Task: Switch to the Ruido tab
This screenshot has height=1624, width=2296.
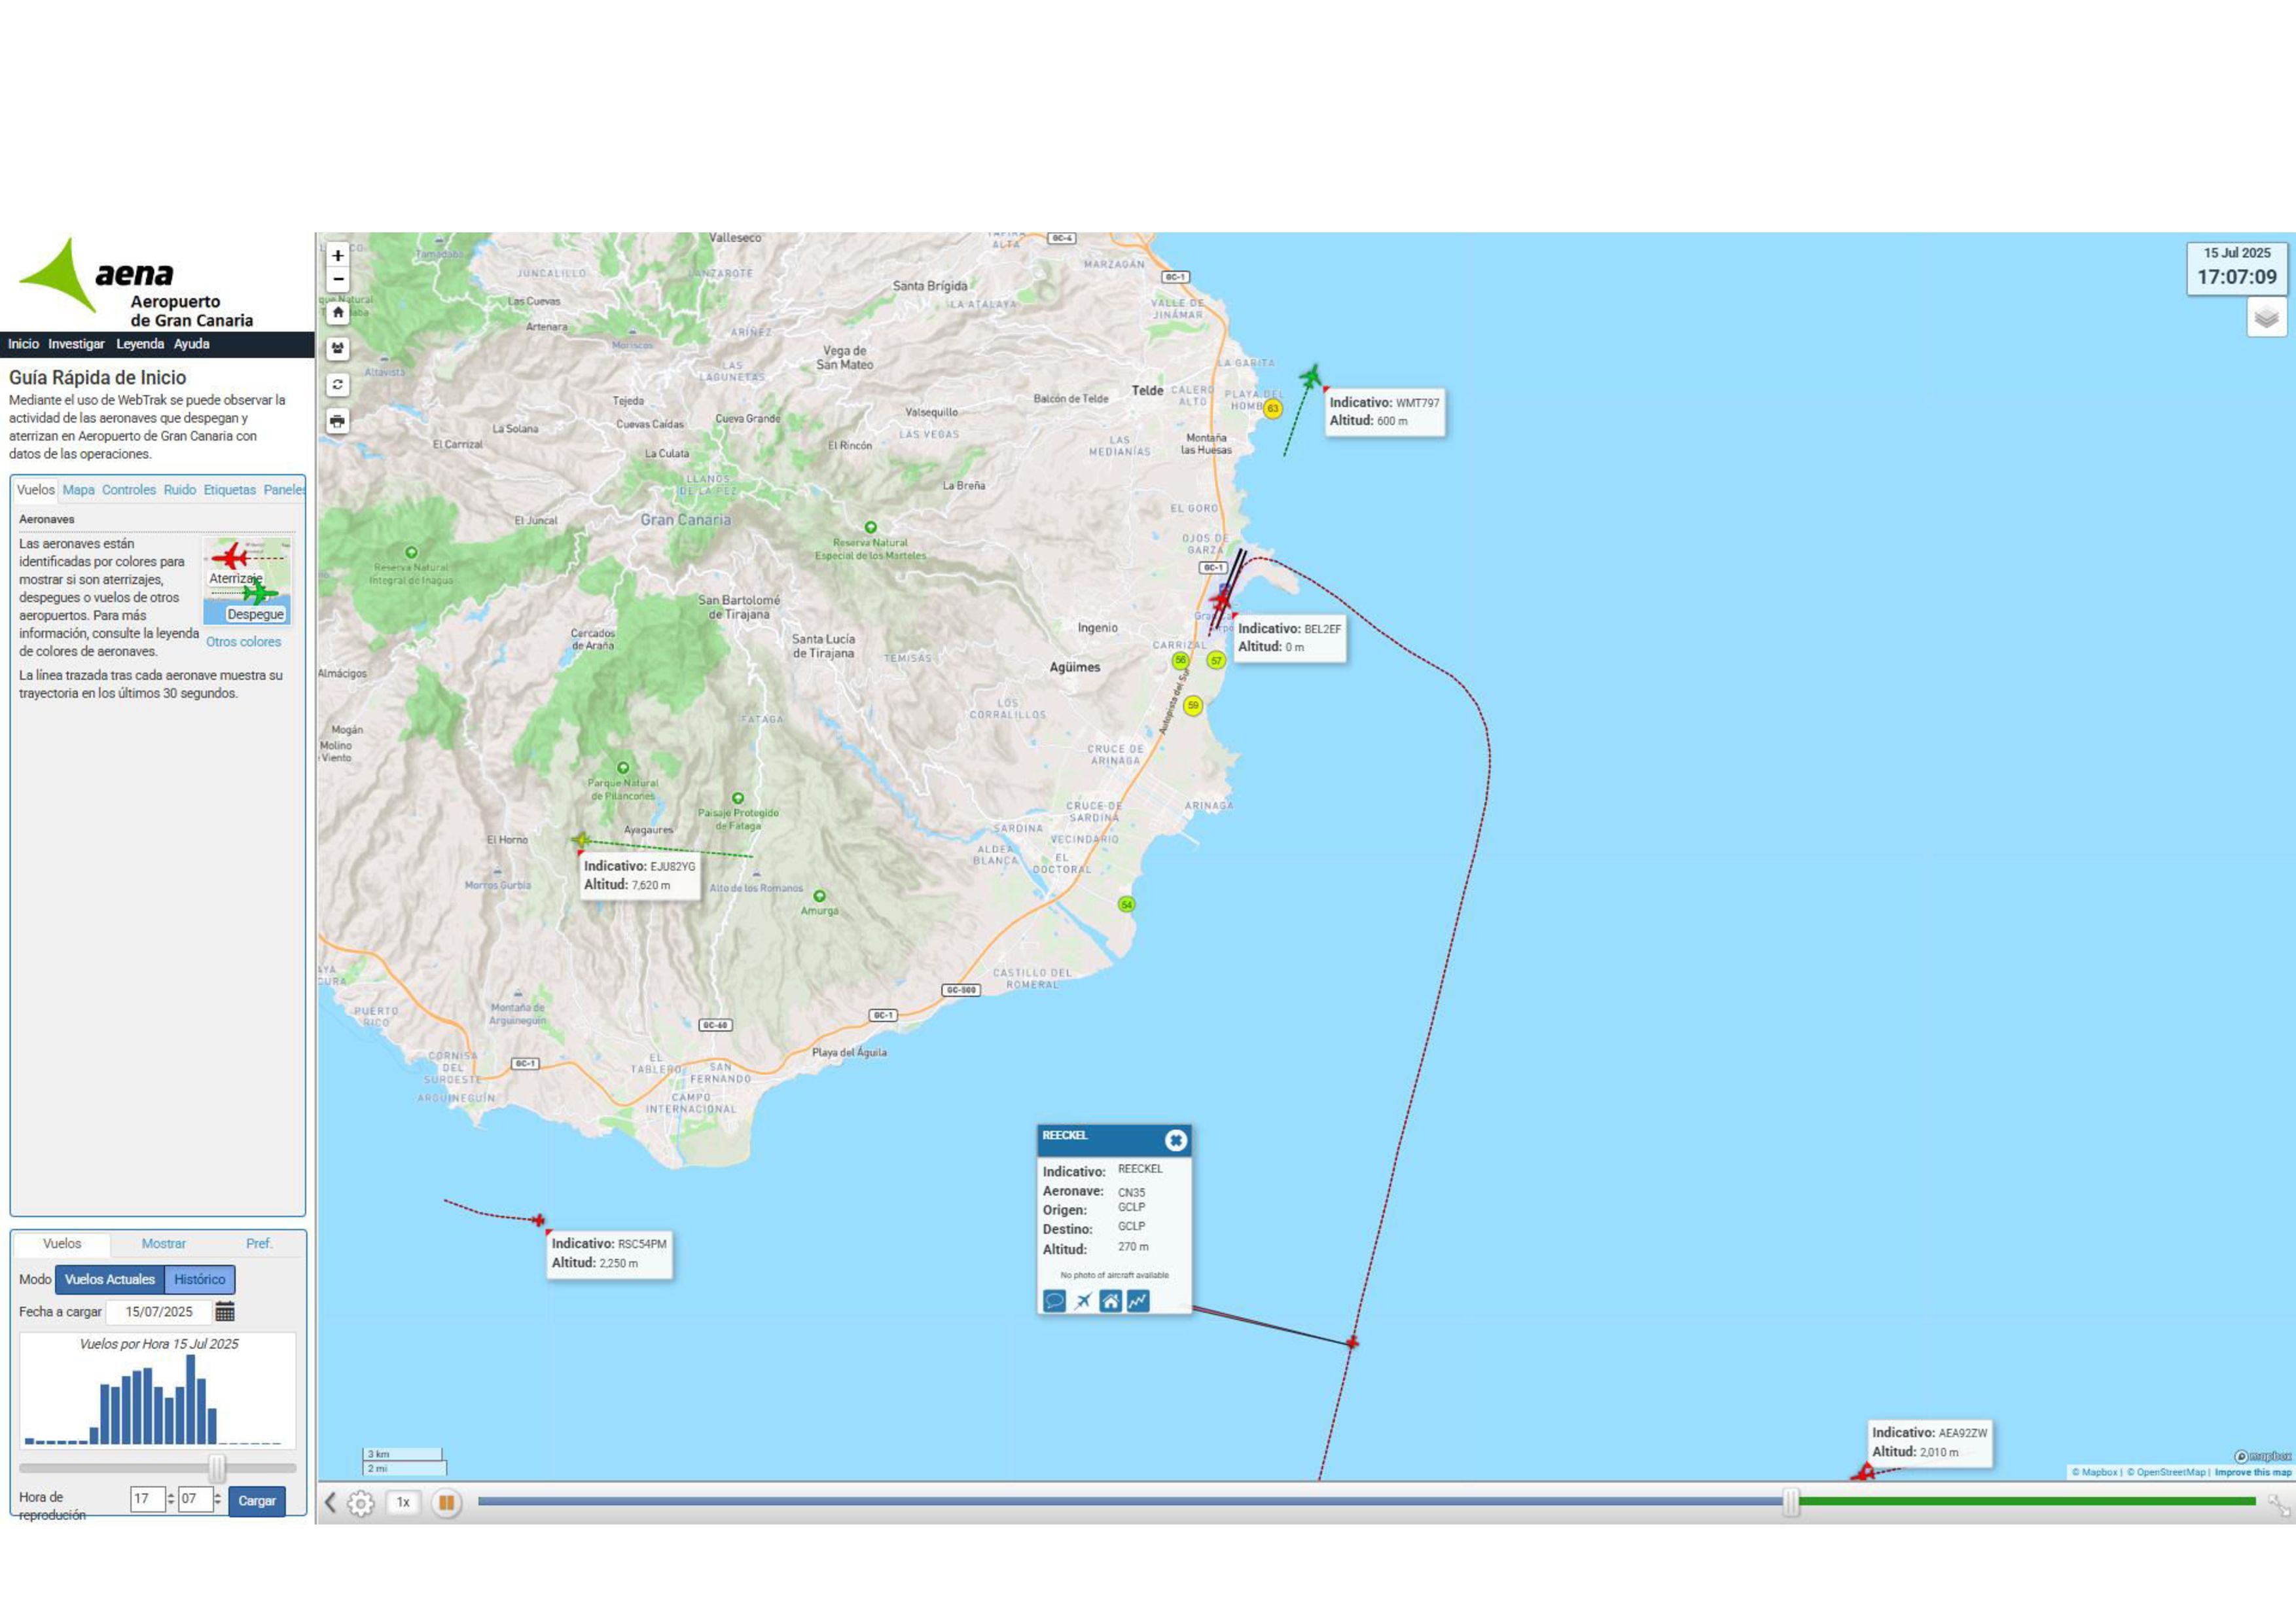Action: [180, 490]
